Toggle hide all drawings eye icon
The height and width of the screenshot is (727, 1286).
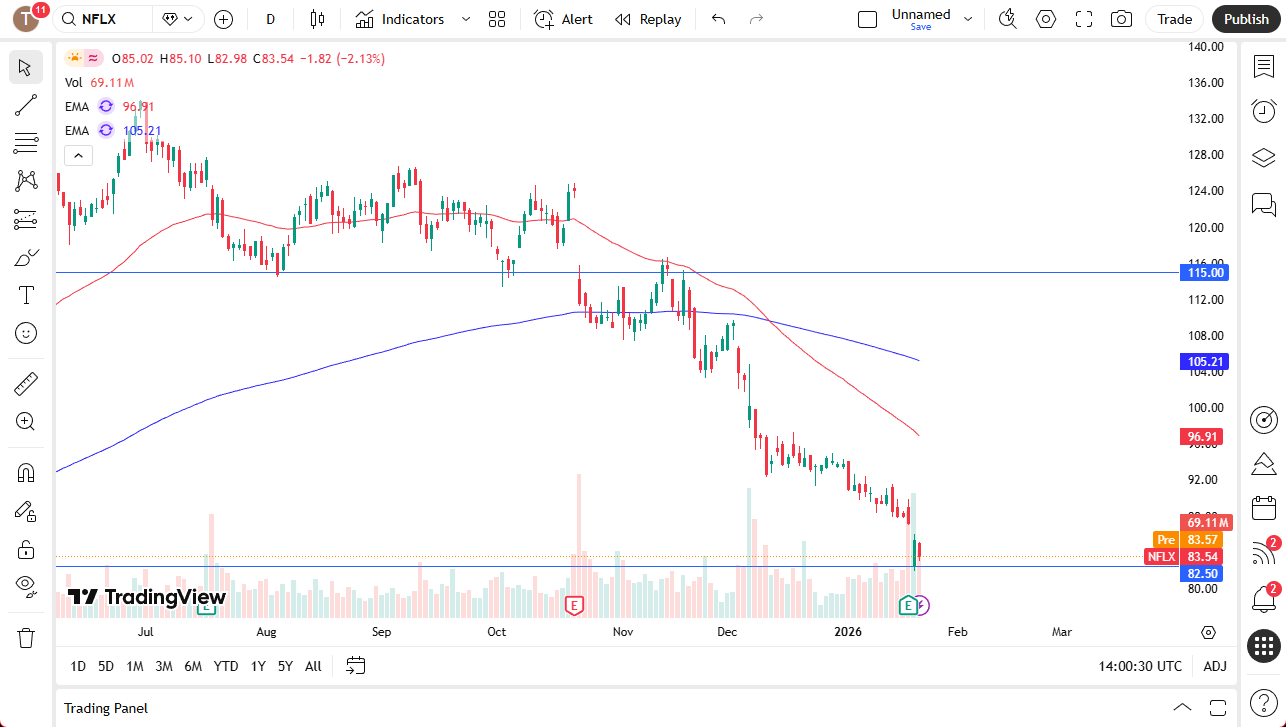pos(26,587)
